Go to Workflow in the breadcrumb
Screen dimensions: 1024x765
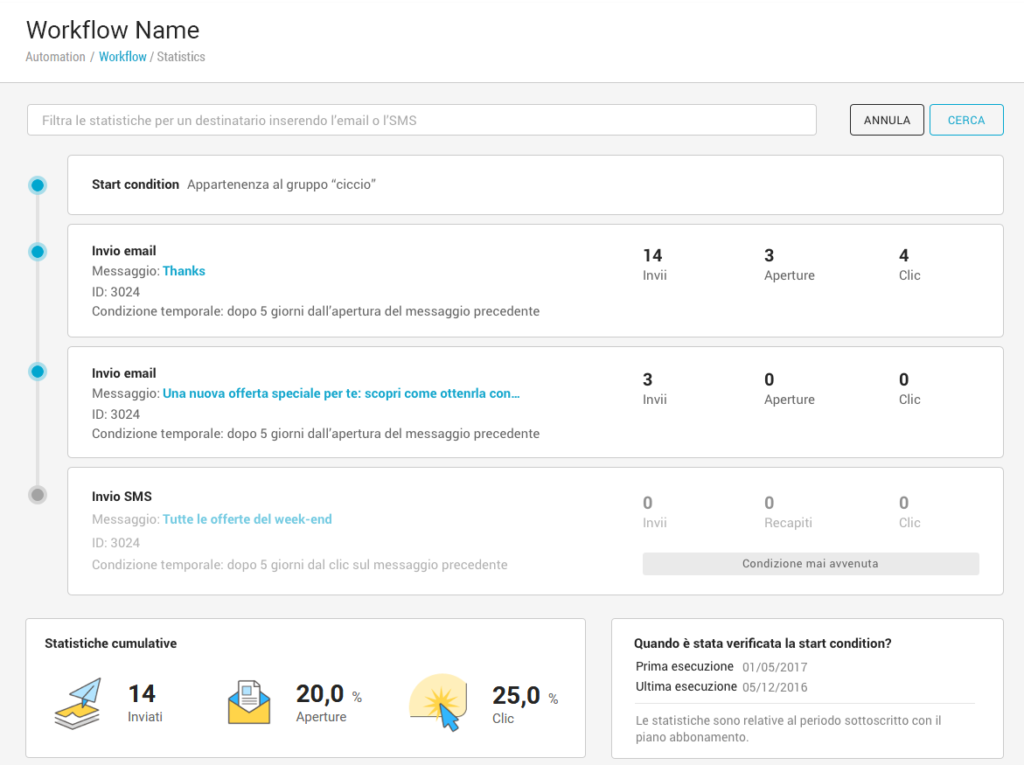(x=122, y=57)
